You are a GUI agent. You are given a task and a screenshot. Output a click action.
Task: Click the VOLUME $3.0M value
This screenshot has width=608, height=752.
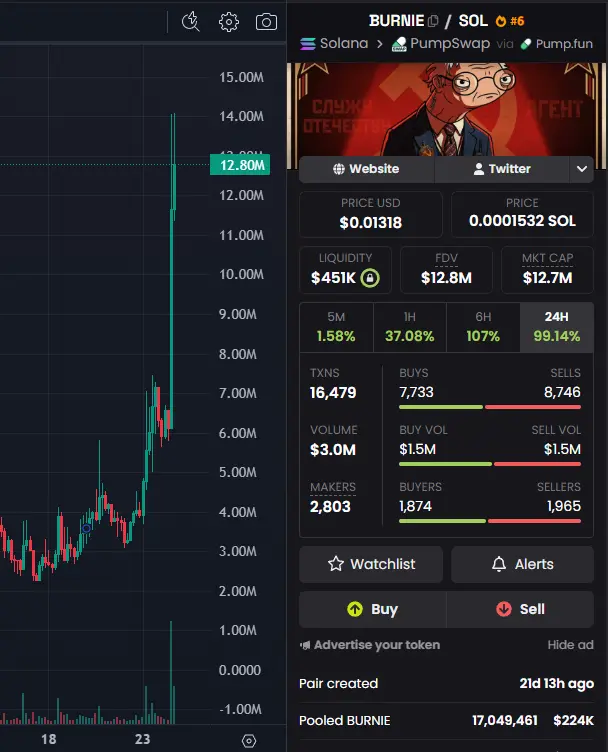[333, 450]
